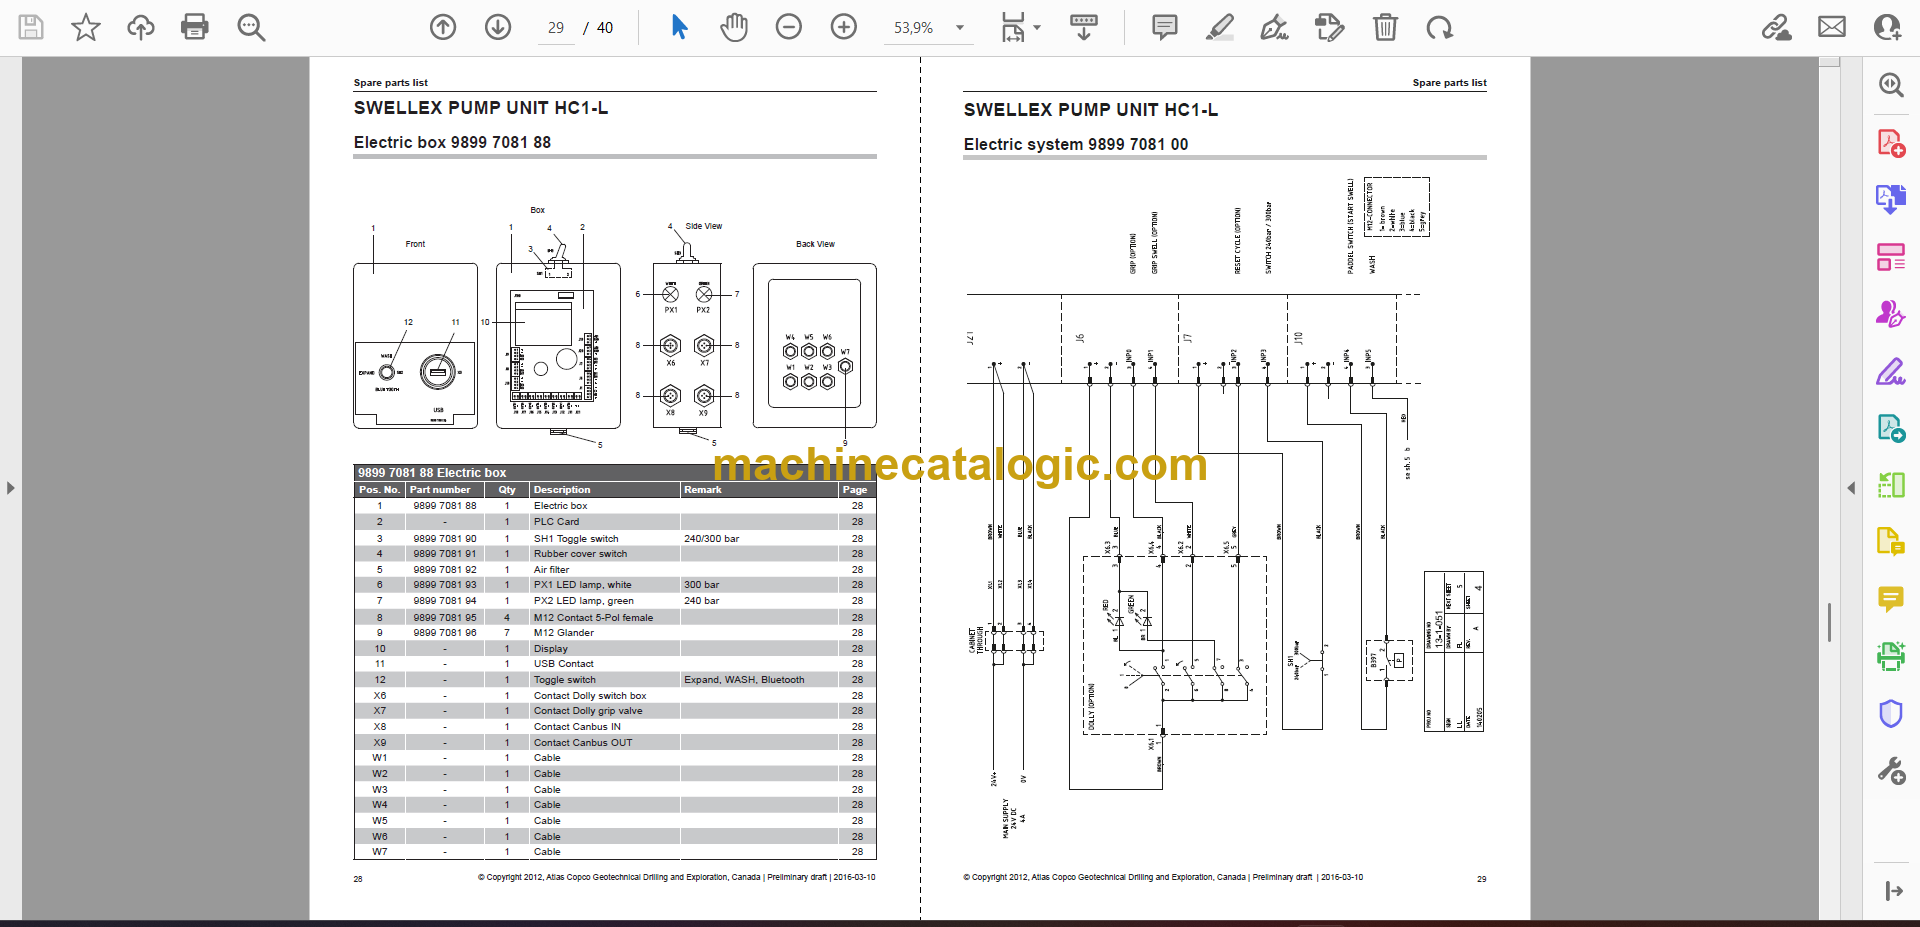Click 'Contact Dolly grip valve' row

(615, 711)
